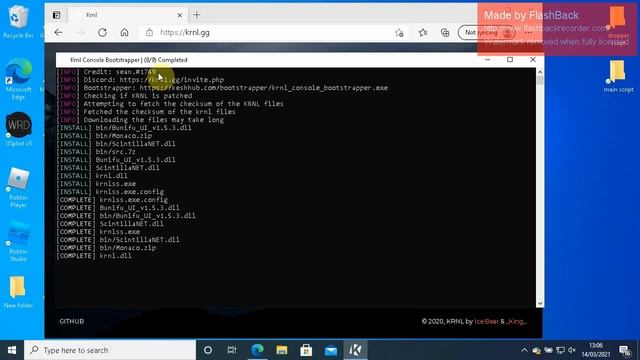Switch to the Krnl app on taskbar
The width and height of the screenshot is (640, 360).
click(355, 350)
